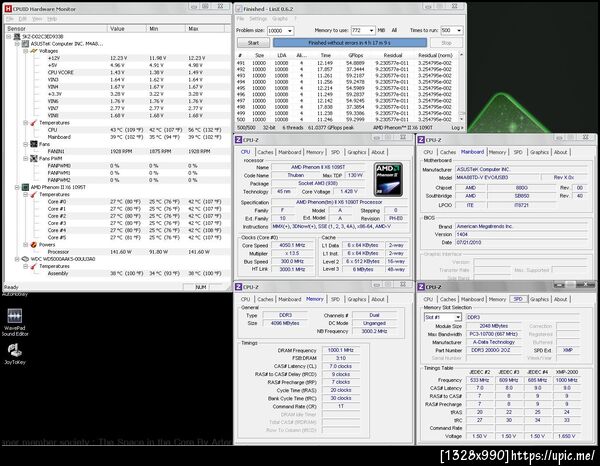Click the LinX title bar icon
The width and height of the screenshot is (600, 466).
tap(239, 8)
